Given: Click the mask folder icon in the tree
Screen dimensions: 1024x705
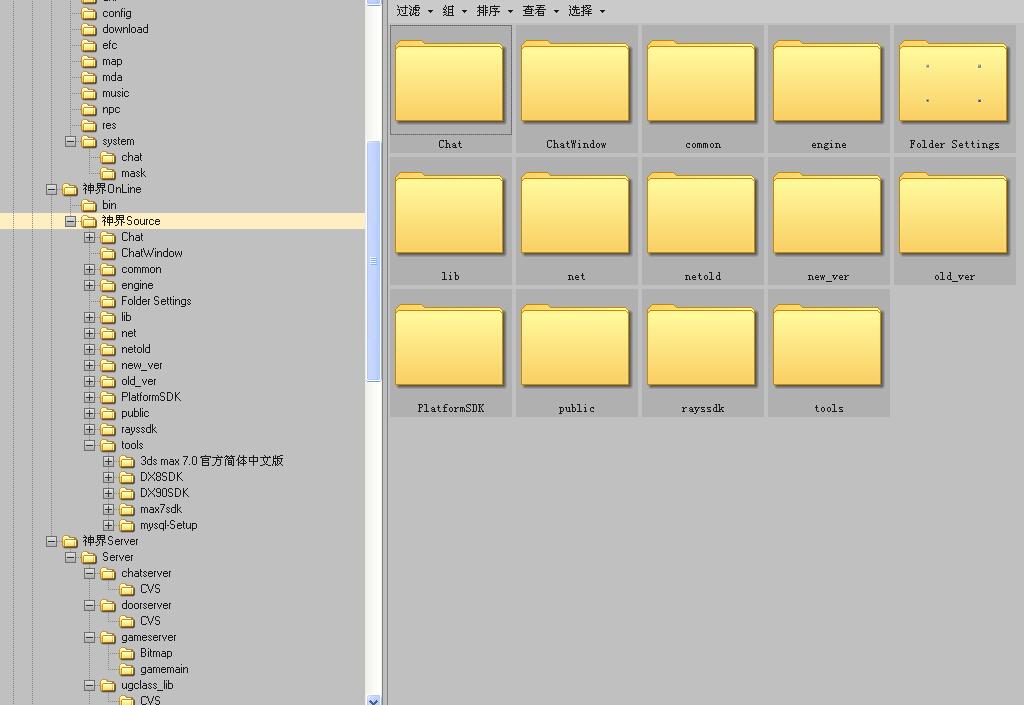Looking at the screenshot, I should [108, 173].
